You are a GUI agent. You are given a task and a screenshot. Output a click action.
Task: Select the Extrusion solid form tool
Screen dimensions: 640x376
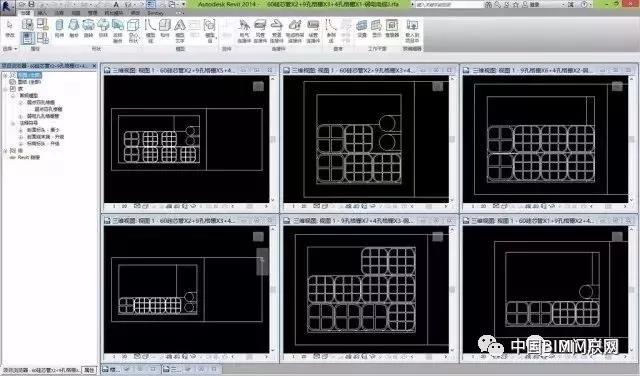(60, 29)
